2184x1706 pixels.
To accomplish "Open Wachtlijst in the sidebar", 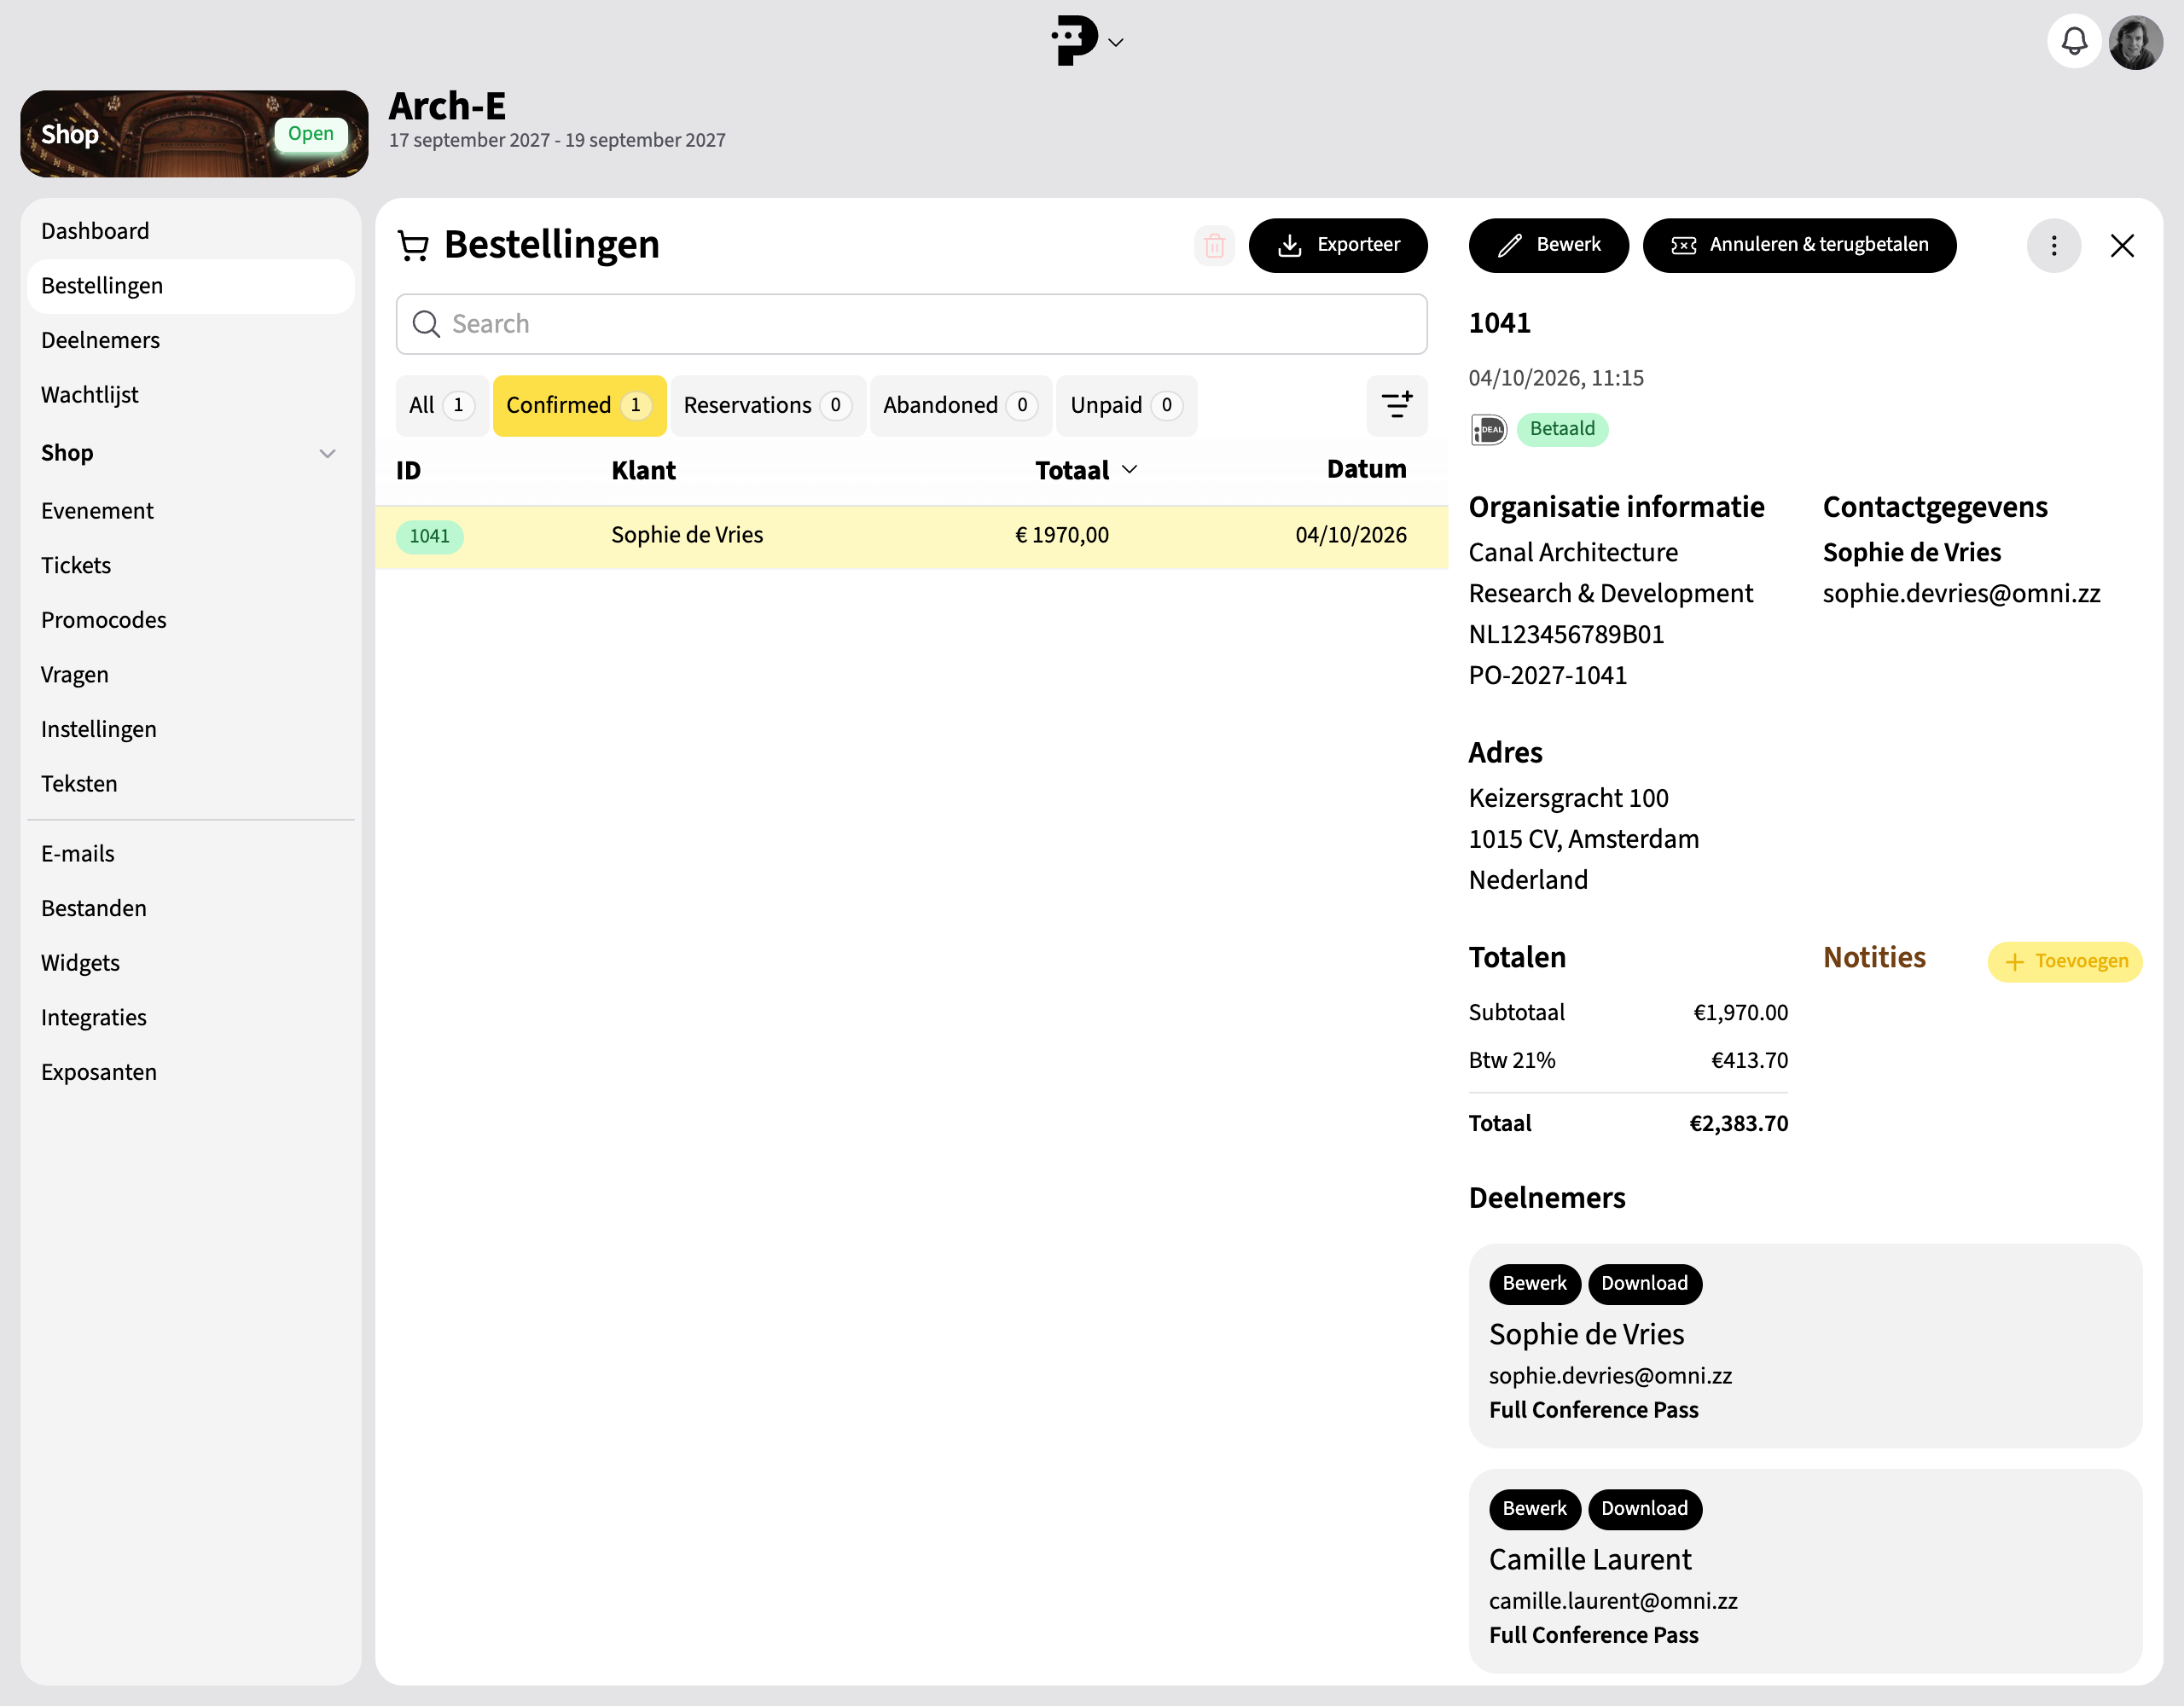I will pyautogui.click(x=190, y=395).
